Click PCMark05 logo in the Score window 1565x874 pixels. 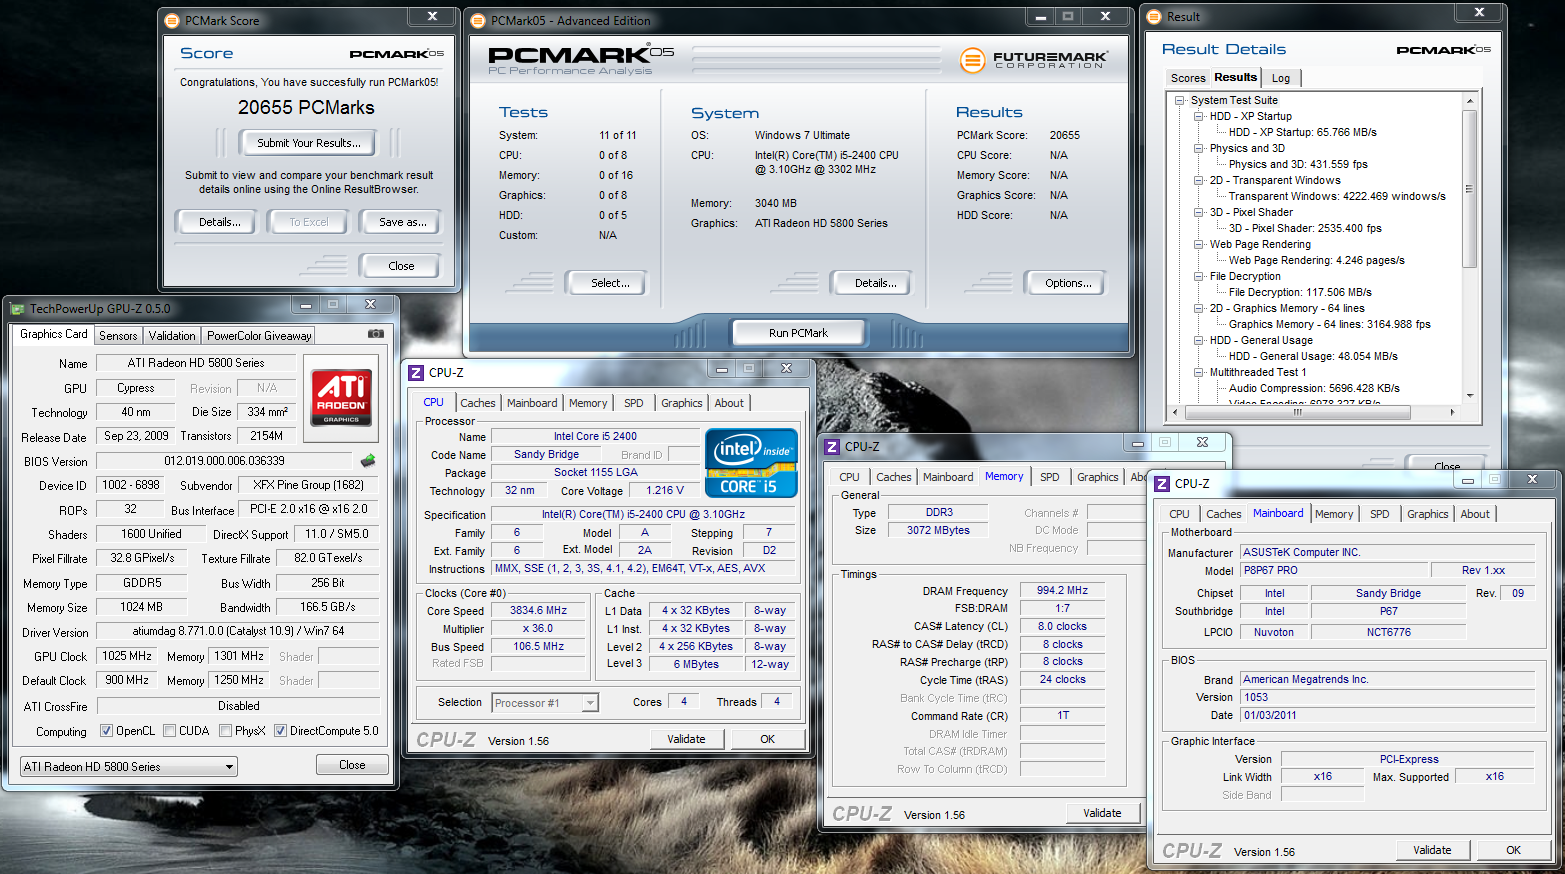click(397, 54)
